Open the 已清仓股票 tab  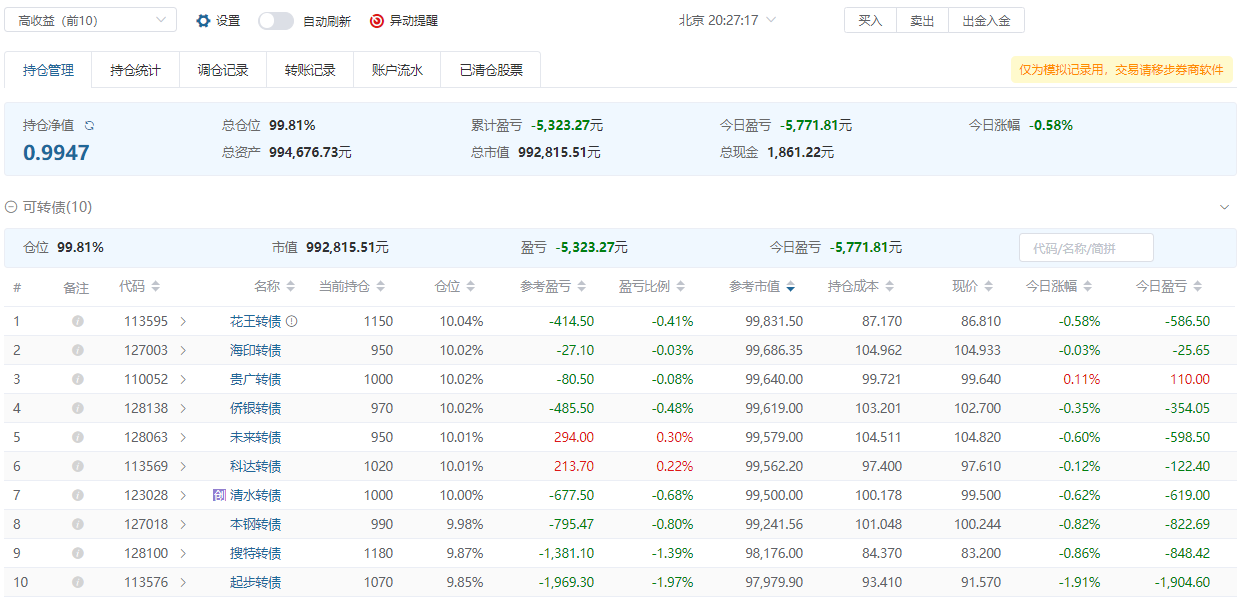pyautogui.click(x=490, y=70)
